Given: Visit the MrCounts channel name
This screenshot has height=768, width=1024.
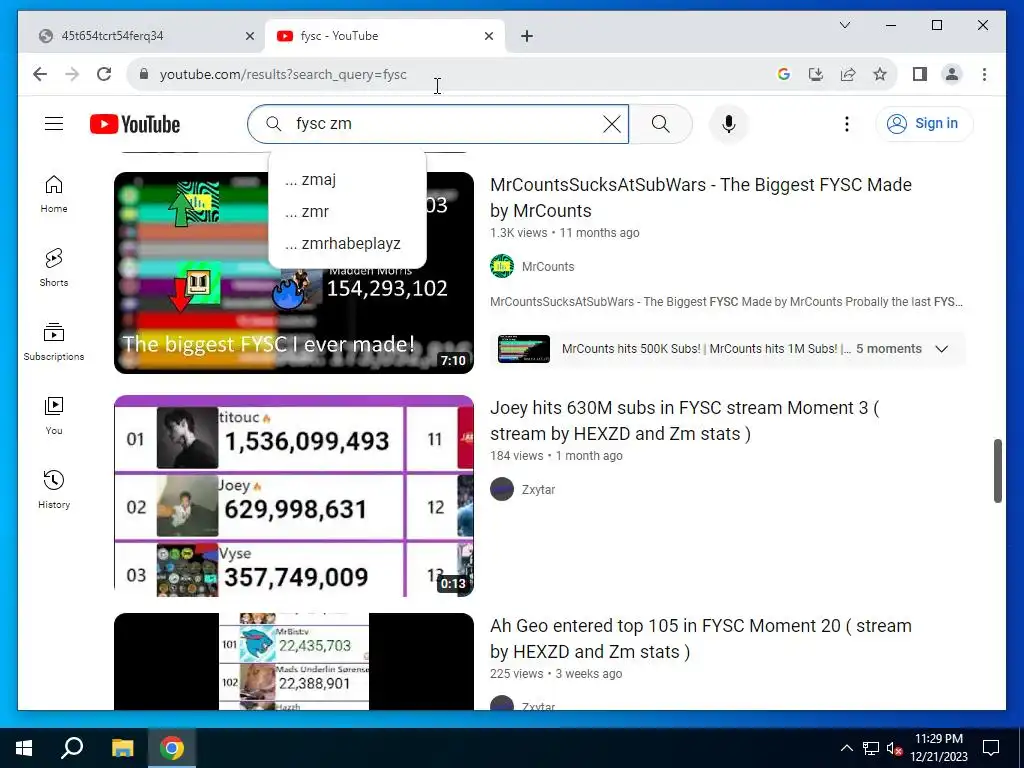Looking at the screenshot, I should (548, 266).
